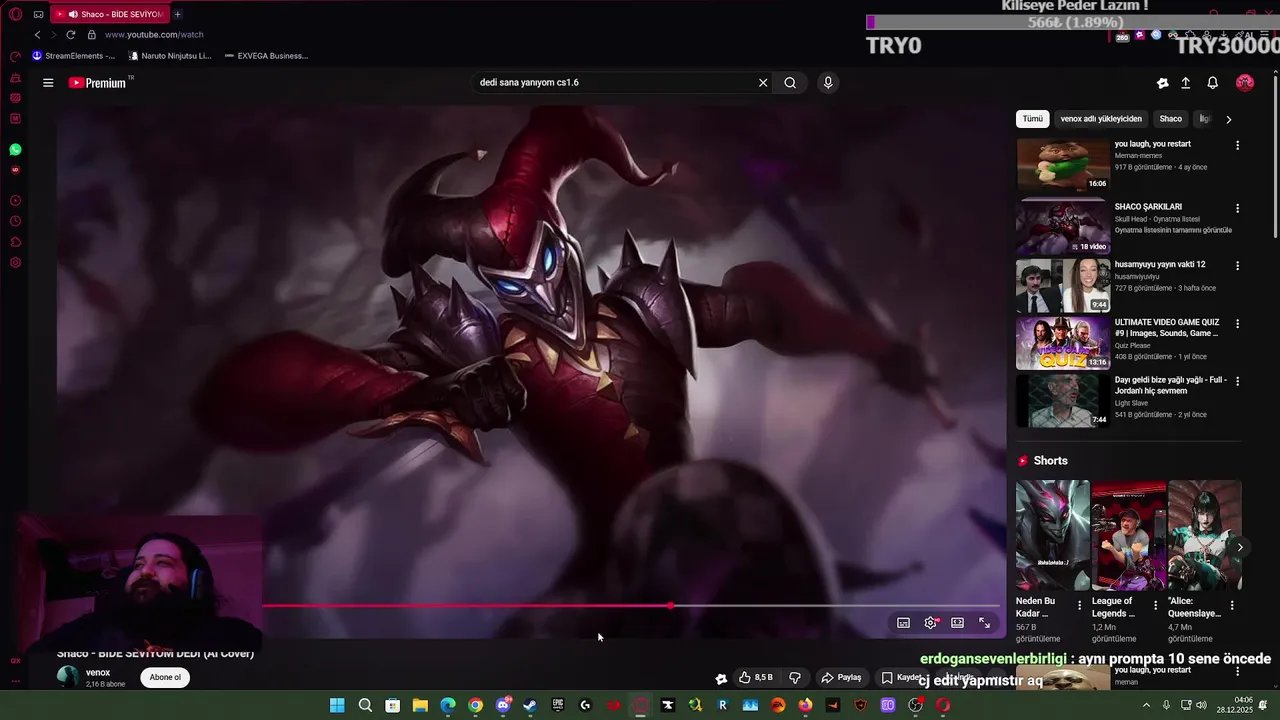Open Windows taskbar search
1280x720 pixels.
tap(365, 705)
